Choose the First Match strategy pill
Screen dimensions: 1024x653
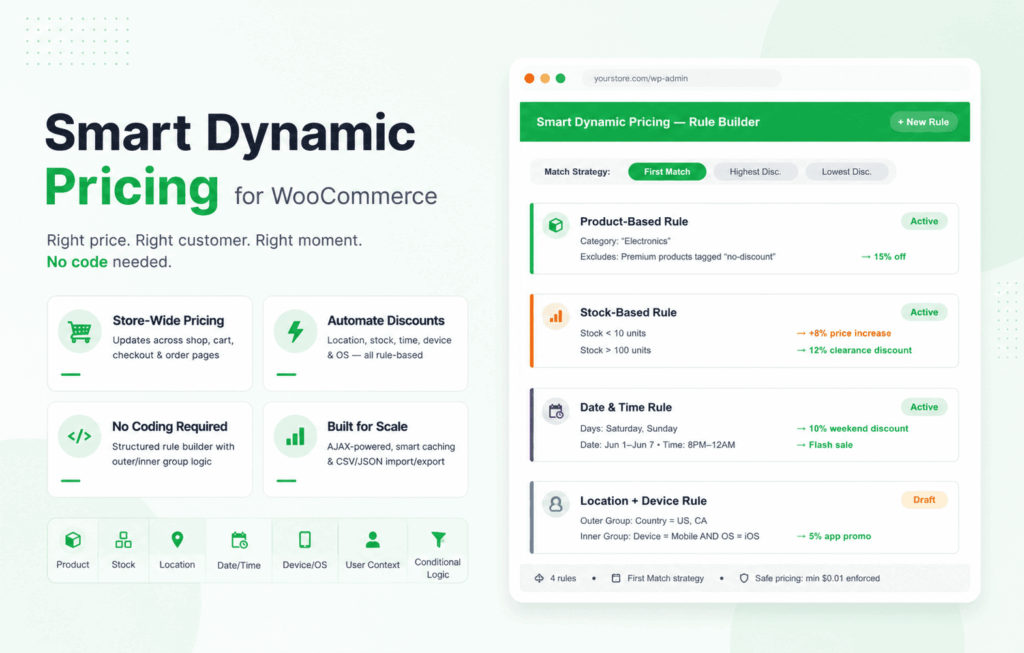coord(667,172)
